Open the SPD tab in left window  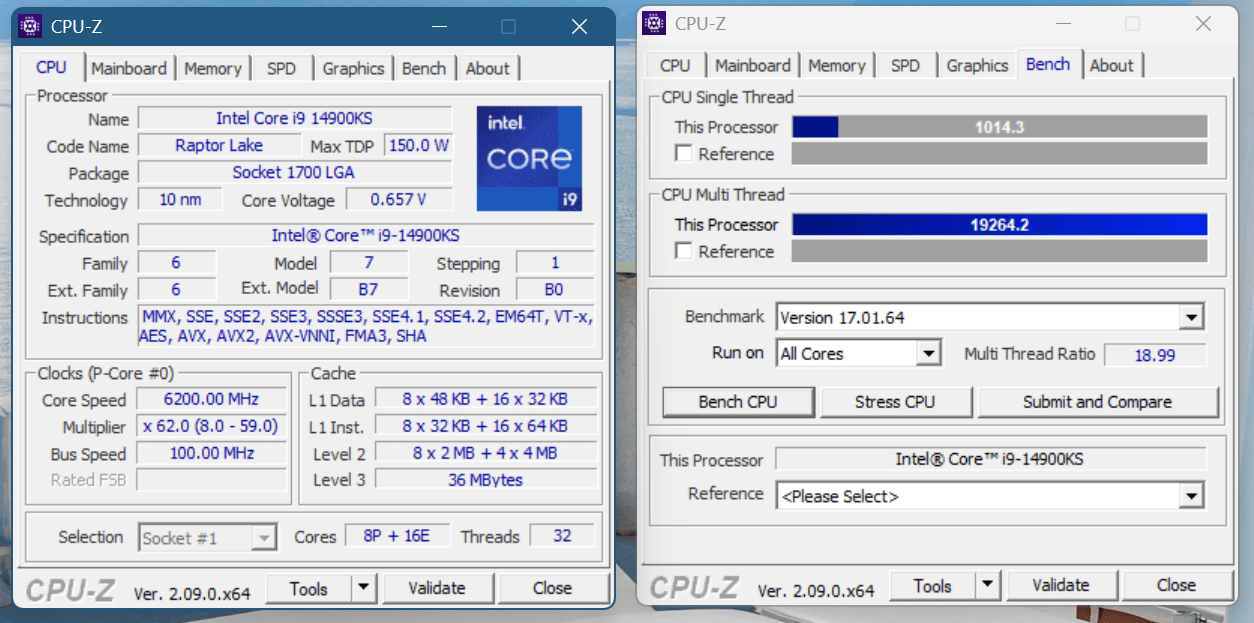[x=281, y=68]
